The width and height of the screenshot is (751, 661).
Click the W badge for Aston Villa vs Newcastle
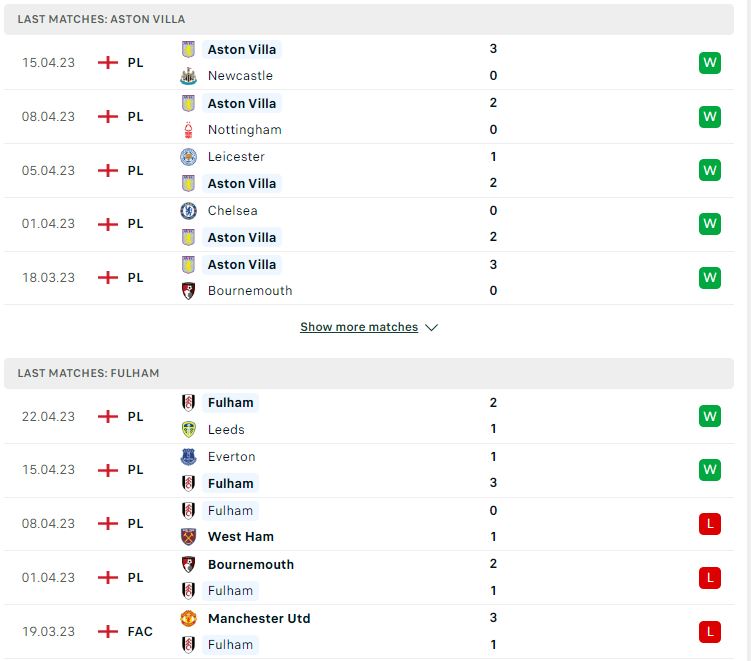(x=710, y=63)
